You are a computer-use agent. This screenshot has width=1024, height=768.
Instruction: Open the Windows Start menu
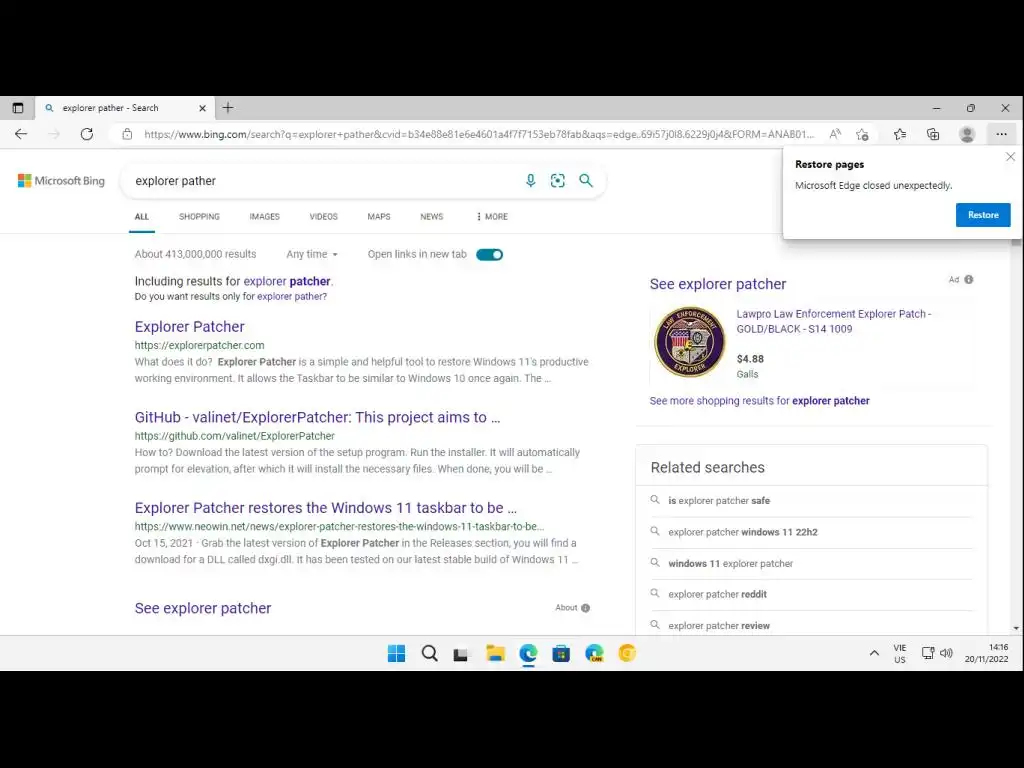(x=396, y=653)
